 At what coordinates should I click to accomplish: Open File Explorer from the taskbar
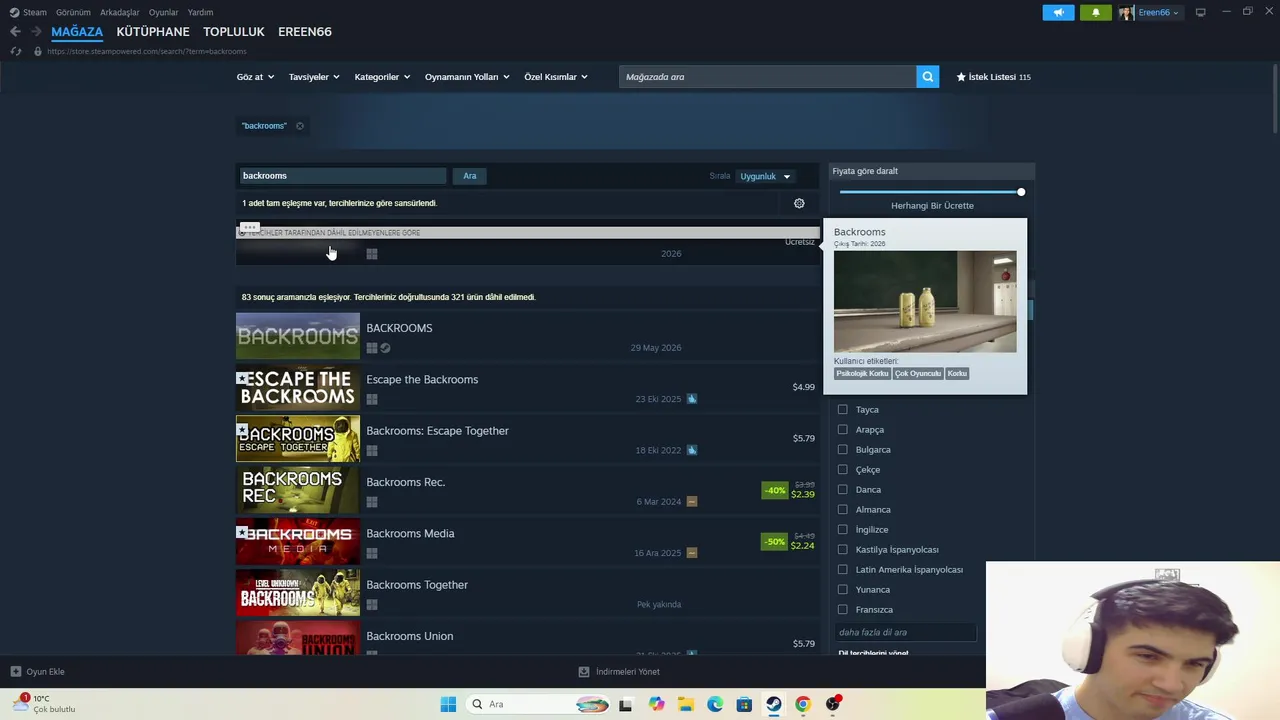(686, 704)
